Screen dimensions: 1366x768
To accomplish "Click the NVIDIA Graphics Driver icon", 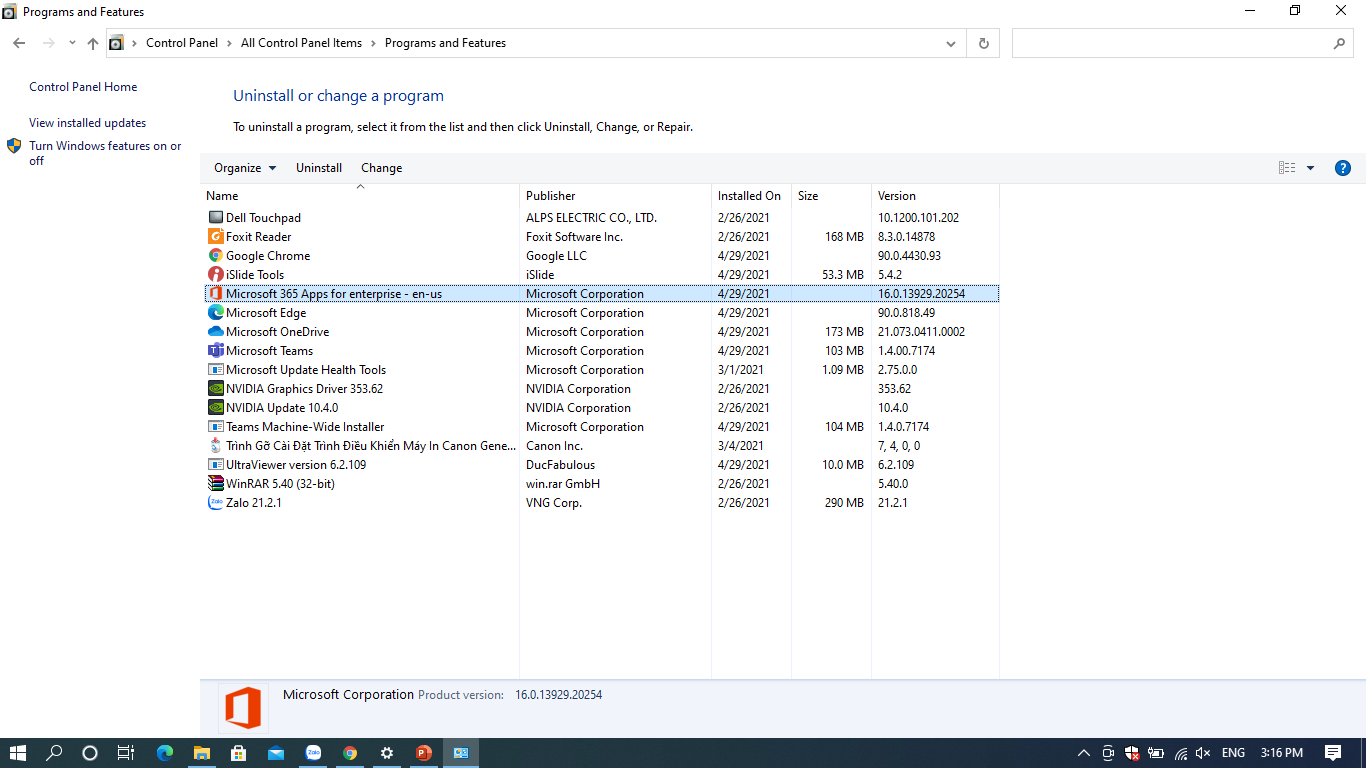I will (x=216, y=389).
